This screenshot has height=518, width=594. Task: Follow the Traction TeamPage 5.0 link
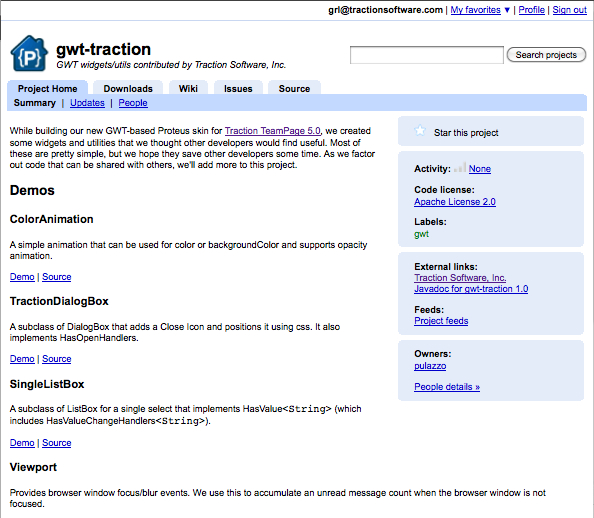(273, 131)
